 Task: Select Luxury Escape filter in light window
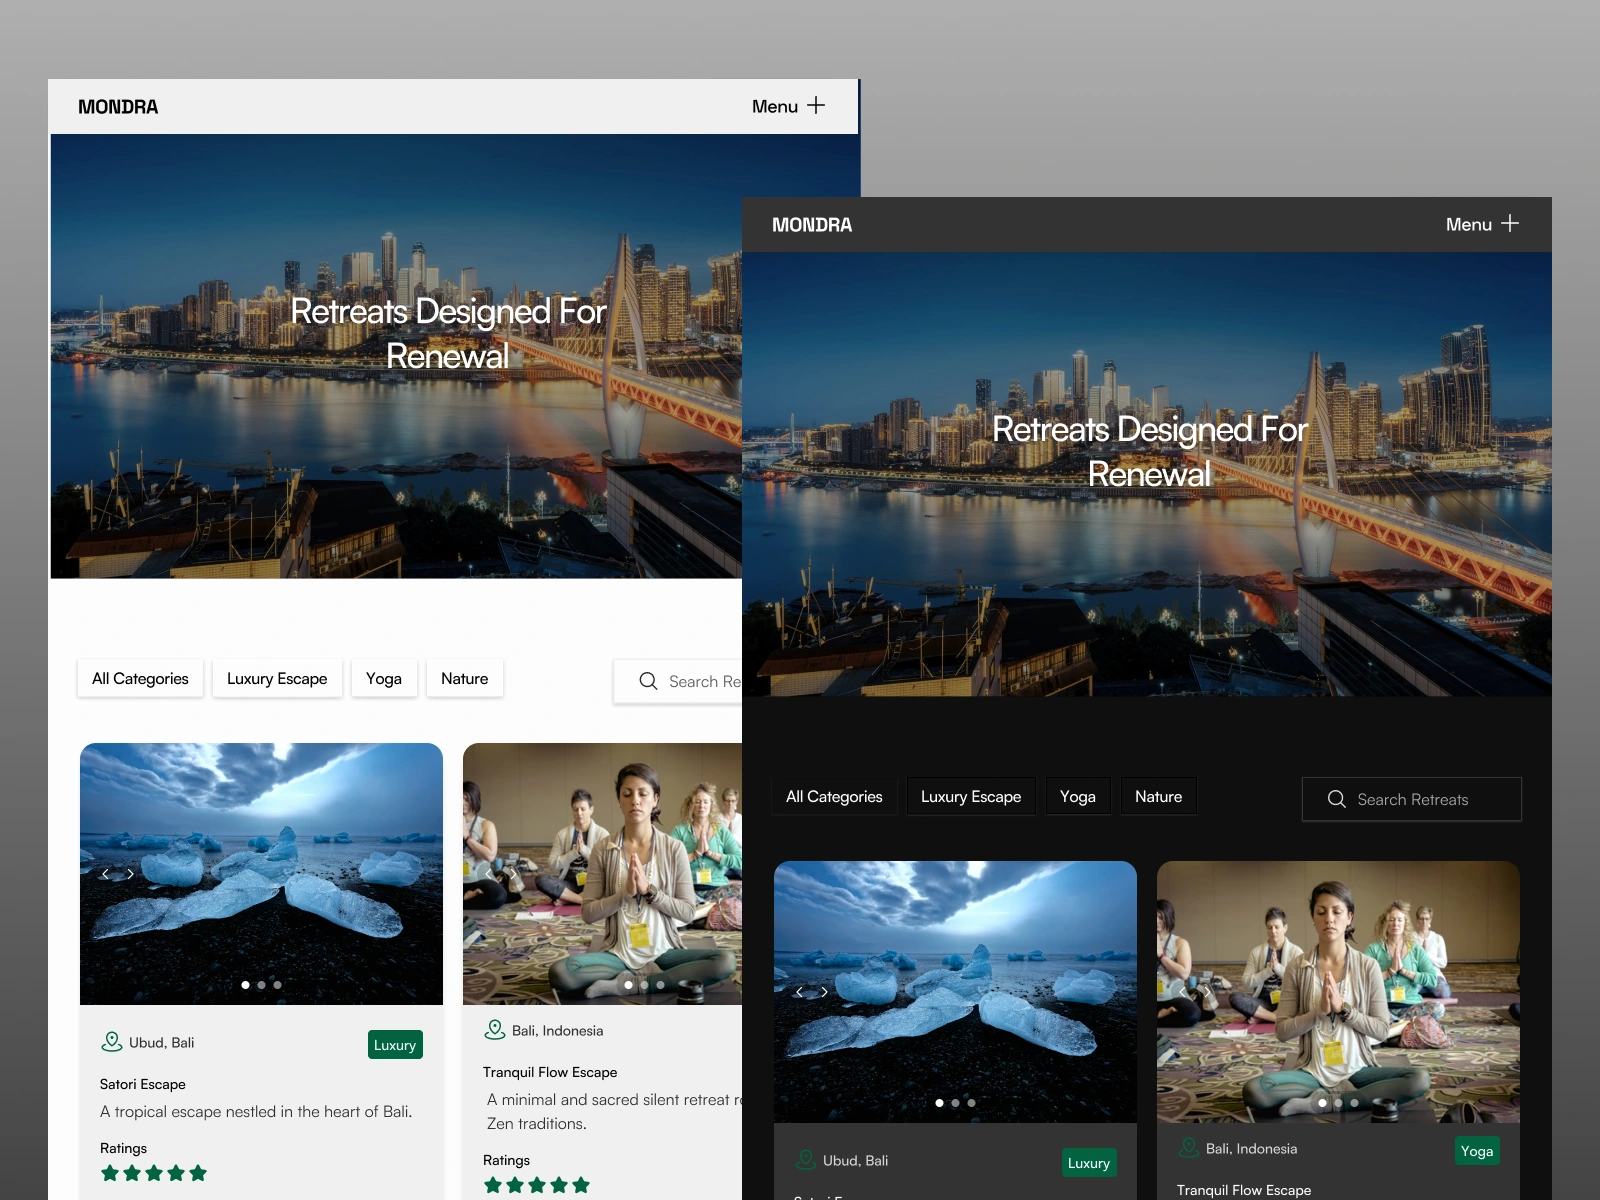click(x=277, y=678)
